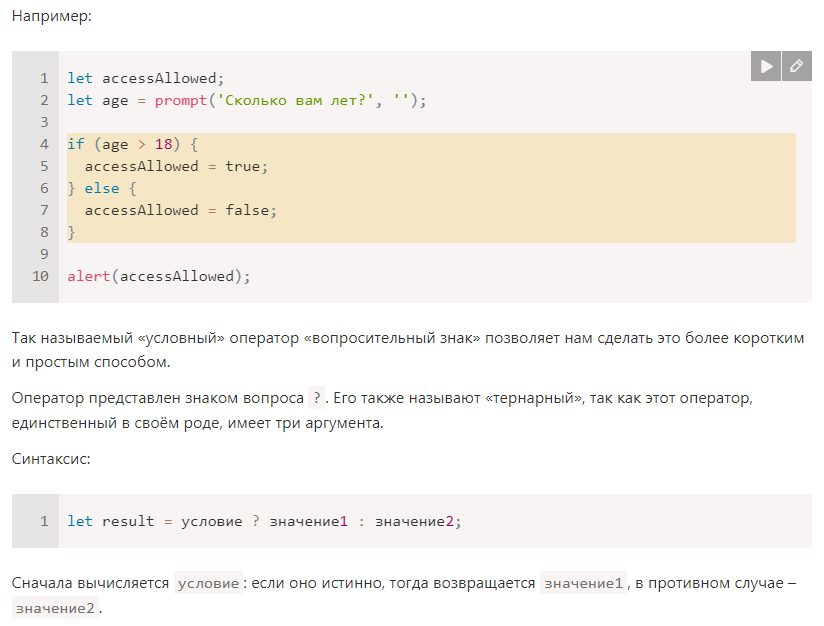Viewport: 824px width, 626px height.
Task: Click inline code 'значение2' at bottom
Action: (x=55, y=608)
